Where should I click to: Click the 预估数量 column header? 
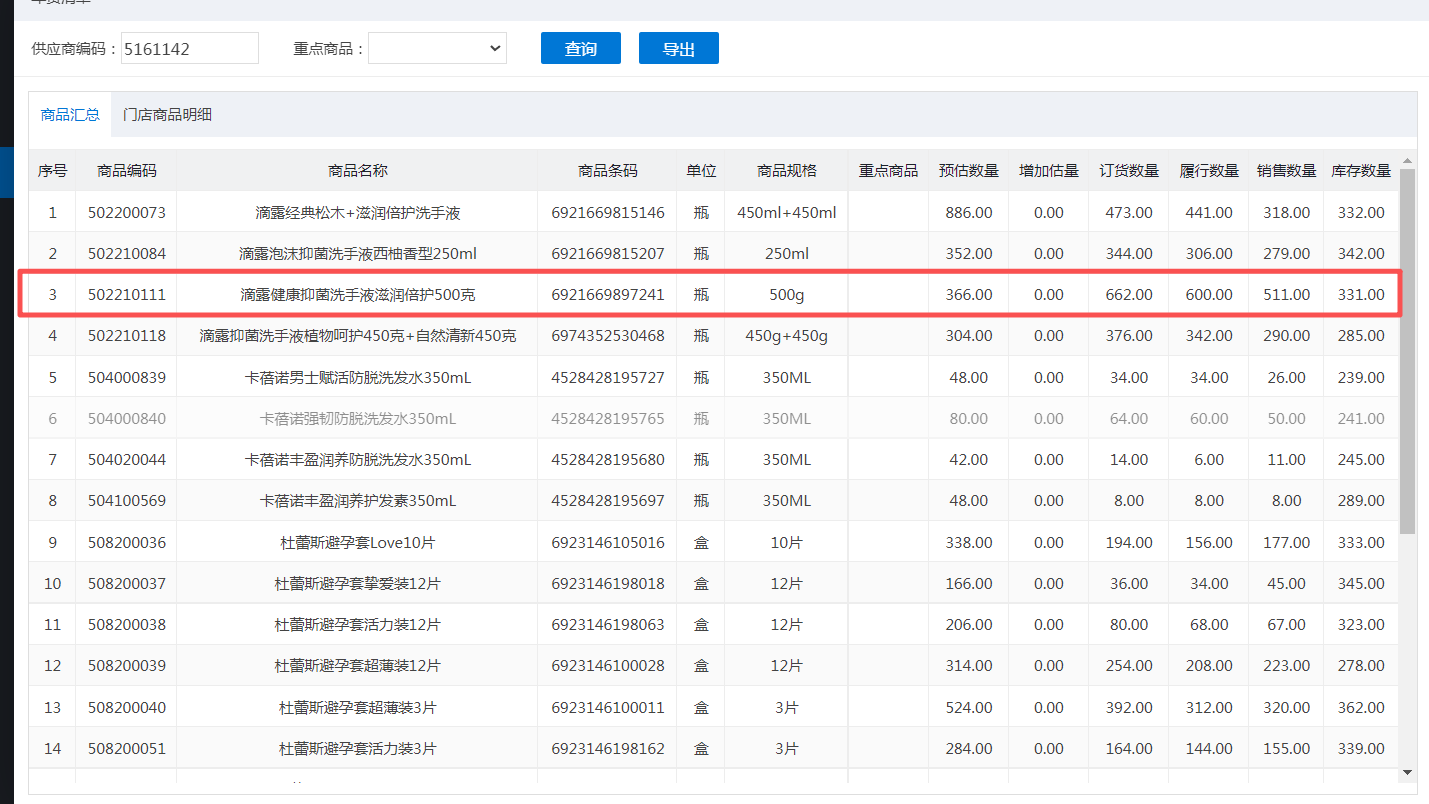click(x=968, y=171)
